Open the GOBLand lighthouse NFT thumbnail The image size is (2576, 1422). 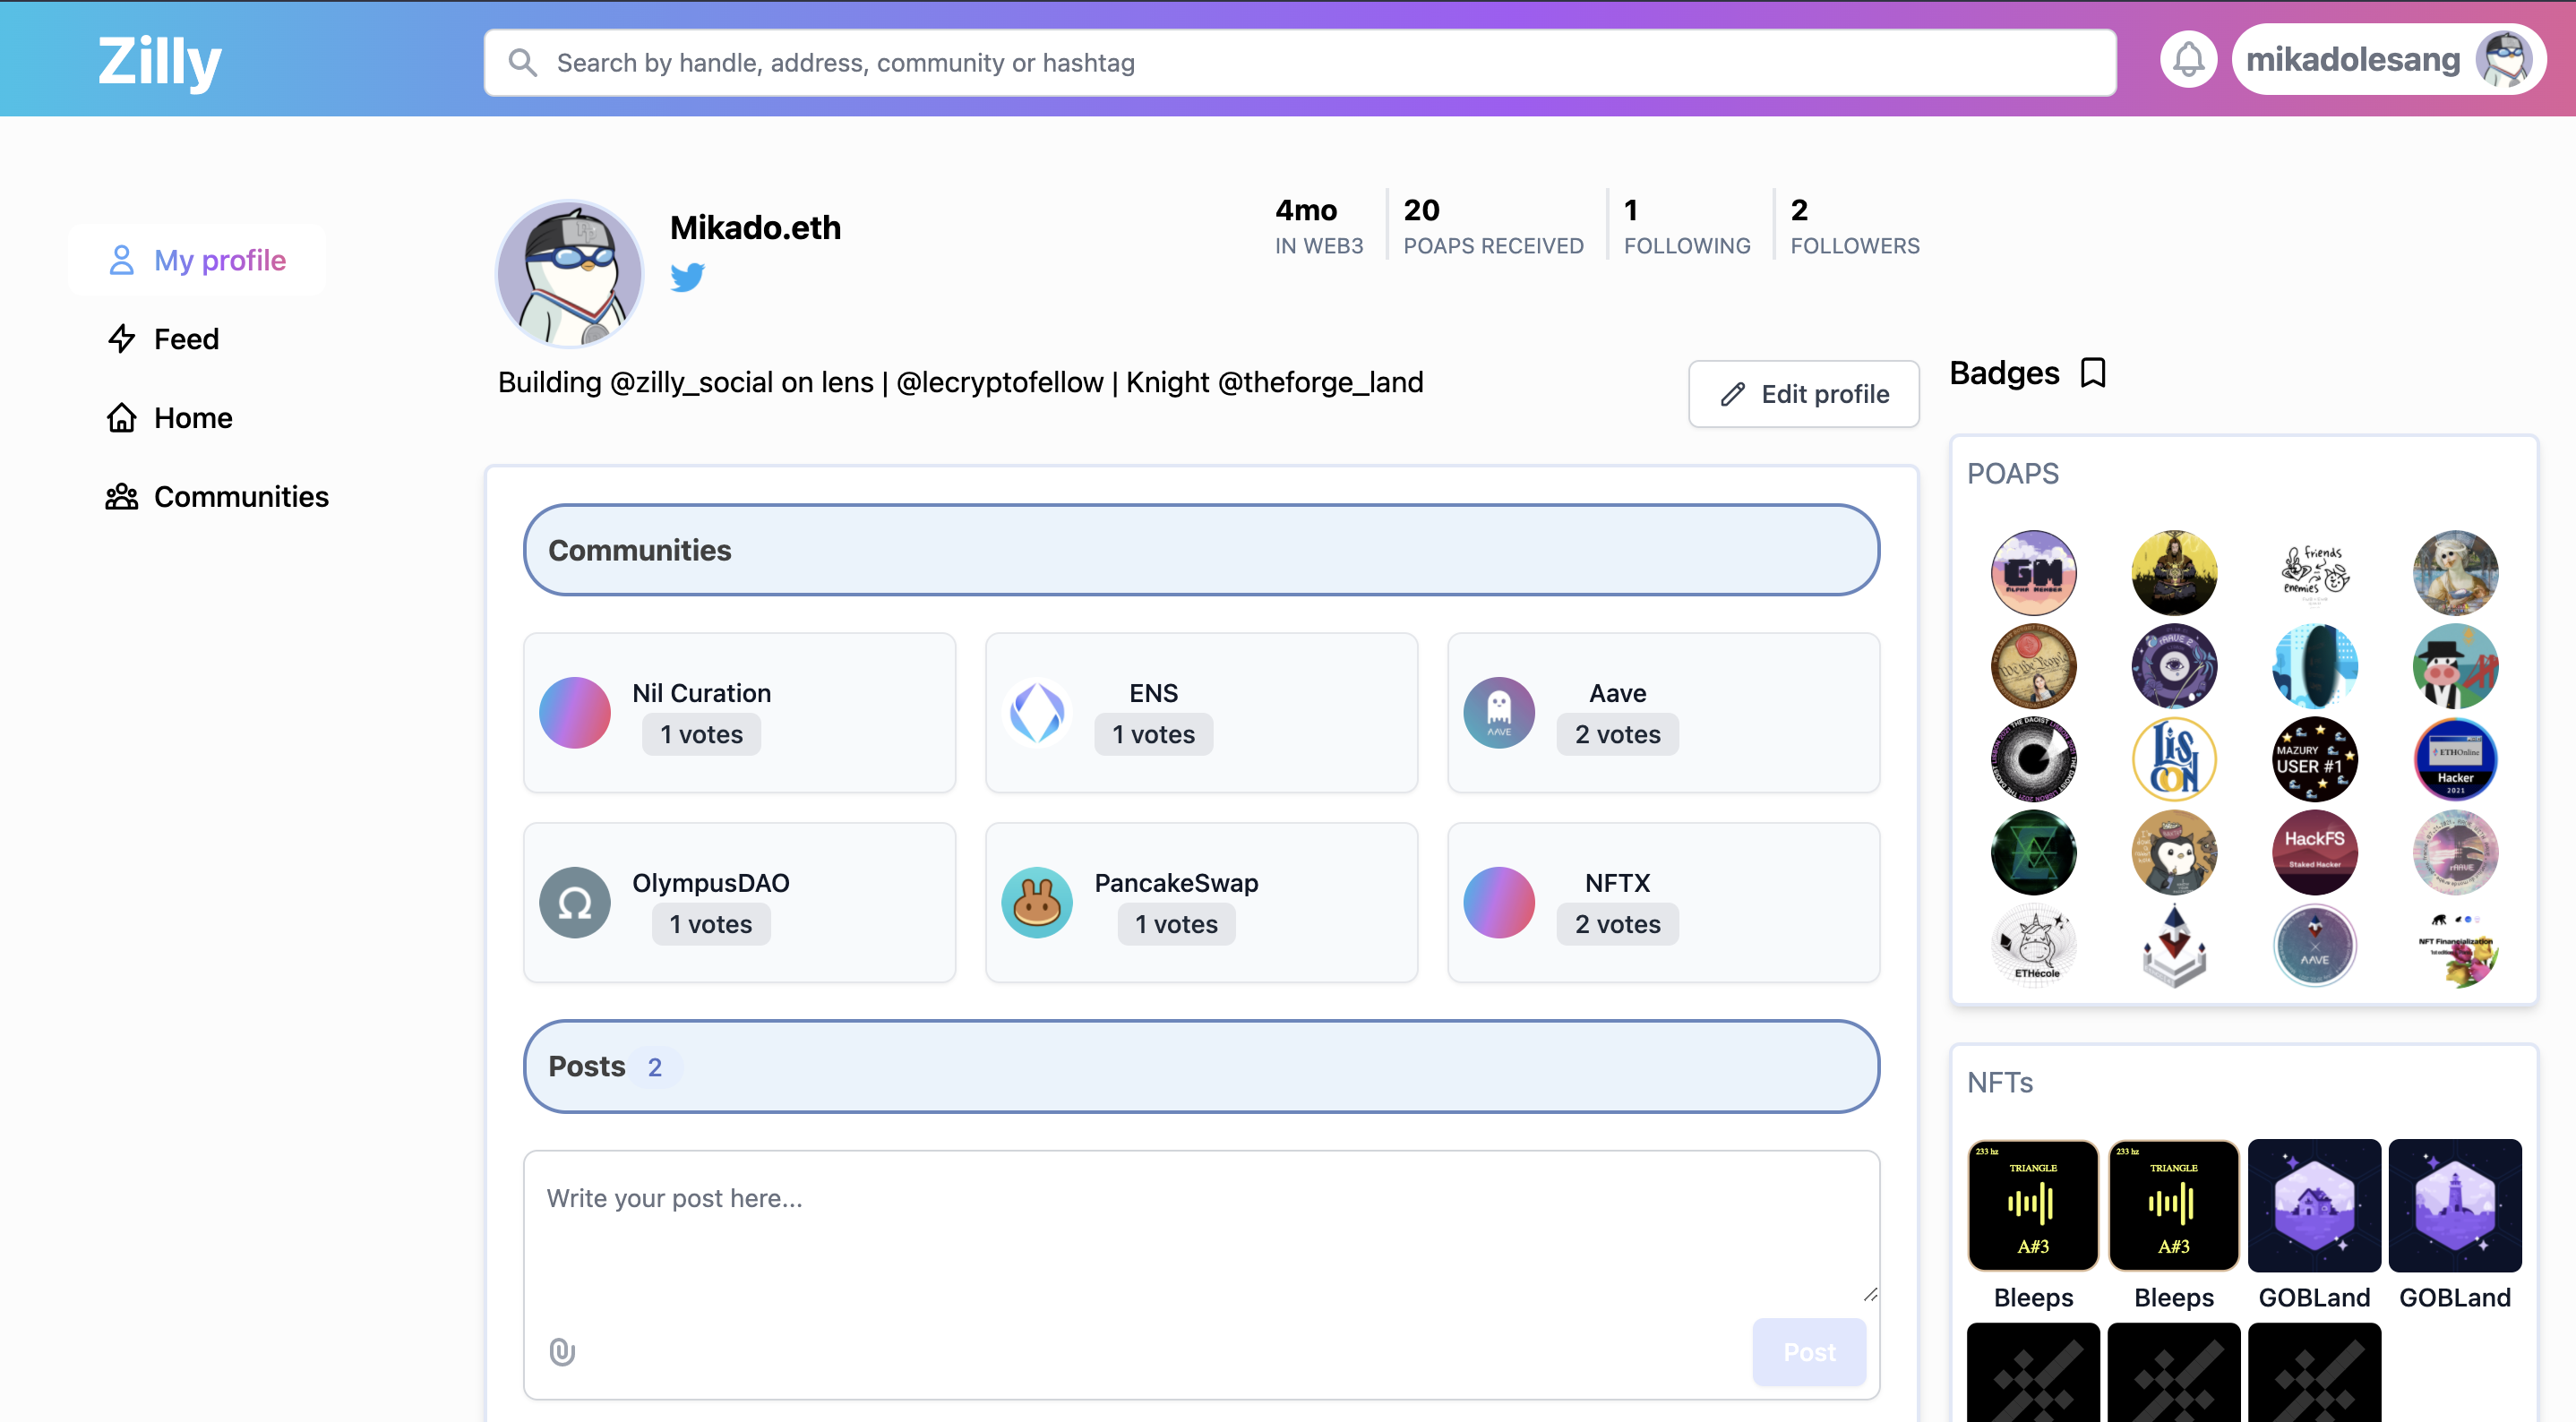[x=2455, y=1206]
